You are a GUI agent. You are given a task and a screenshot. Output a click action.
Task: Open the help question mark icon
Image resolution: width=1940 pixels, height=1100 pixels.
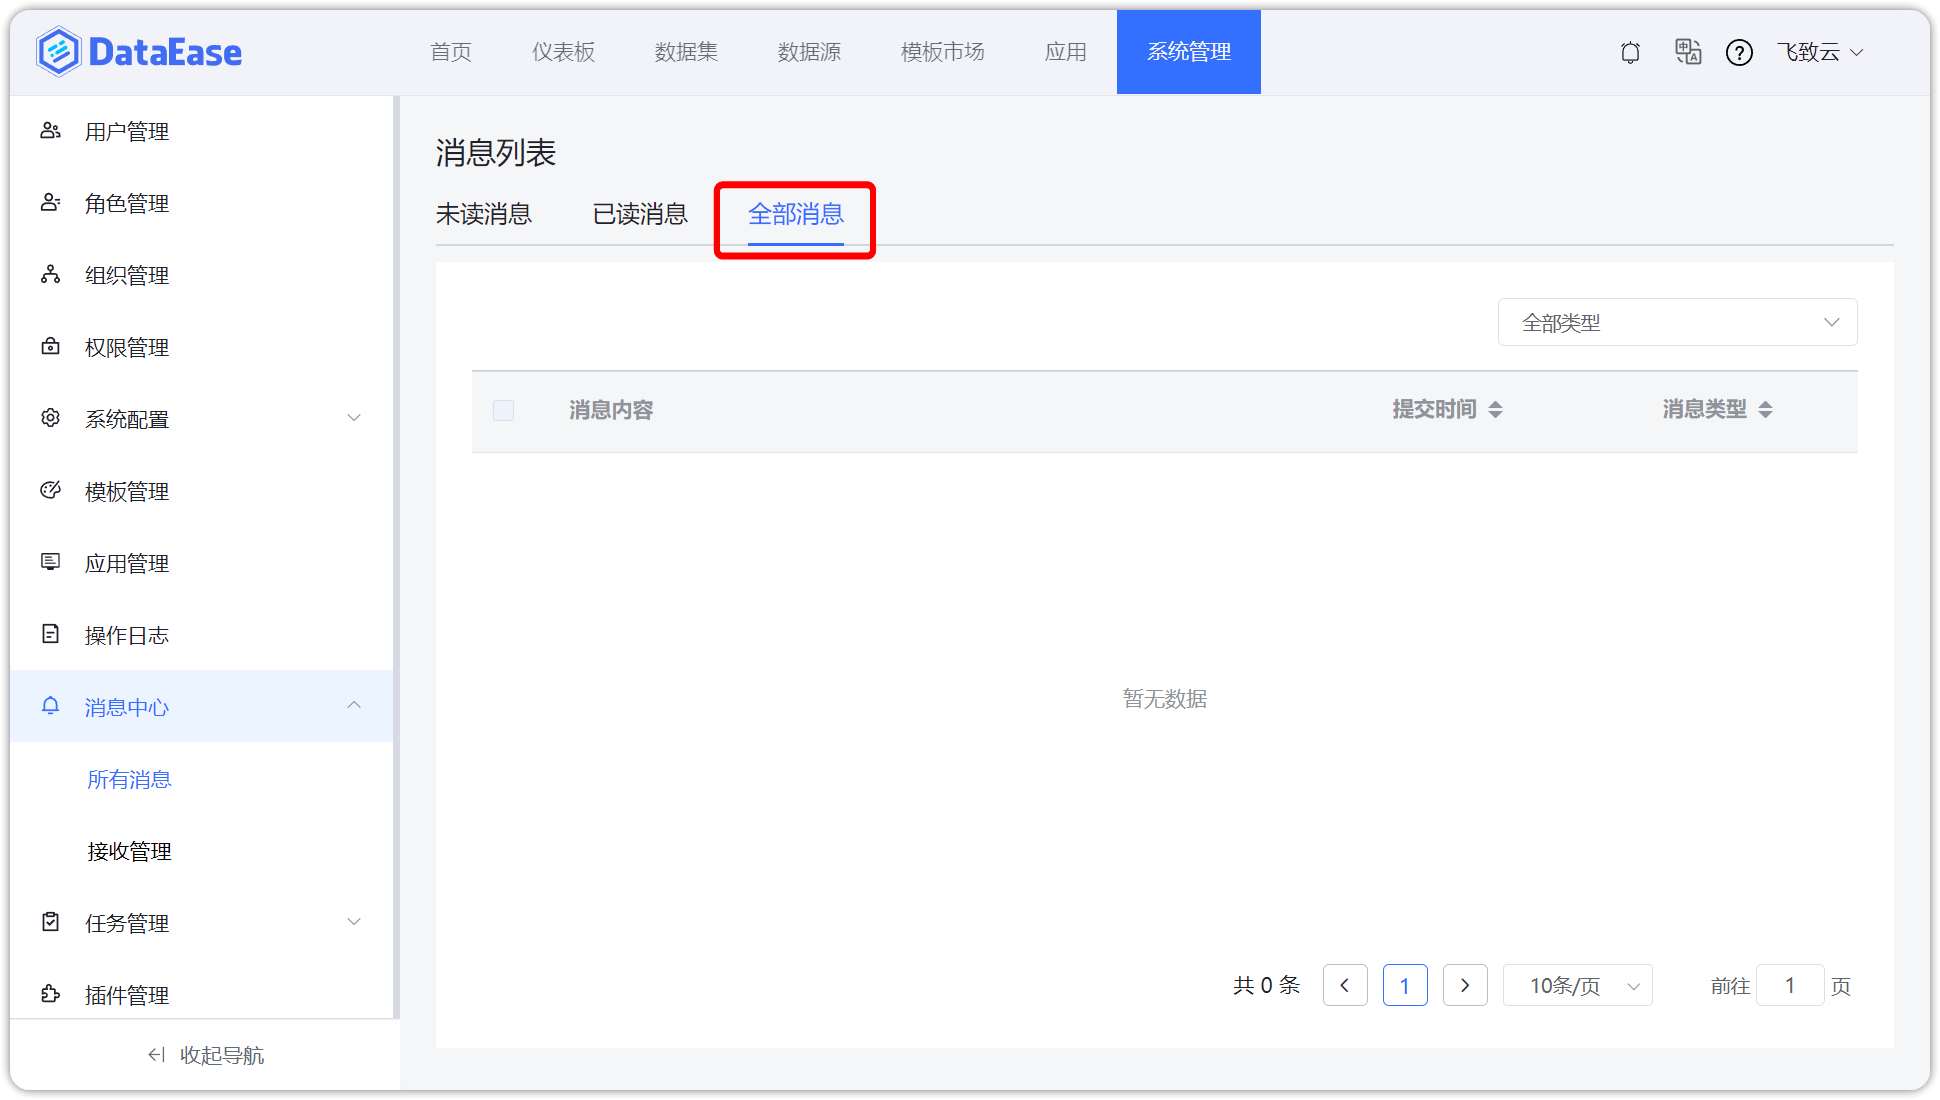point(1739,52)
